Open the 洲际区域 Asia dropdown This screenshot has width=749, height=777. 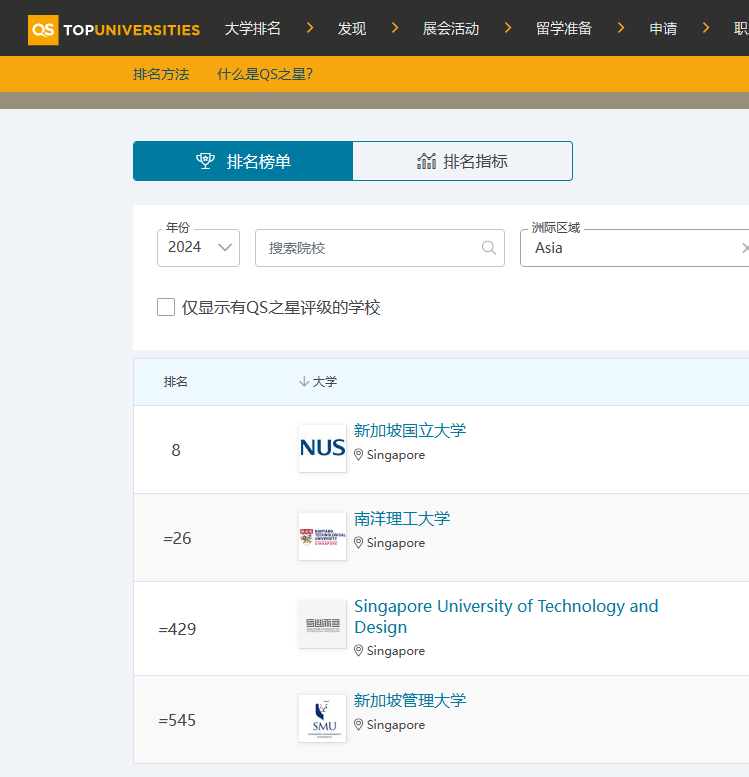634,248
